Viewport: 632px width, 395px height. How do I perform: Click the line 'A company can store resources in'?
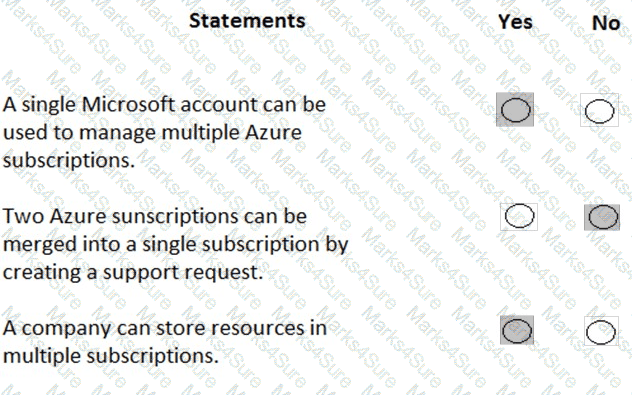(x=164, y=328)
